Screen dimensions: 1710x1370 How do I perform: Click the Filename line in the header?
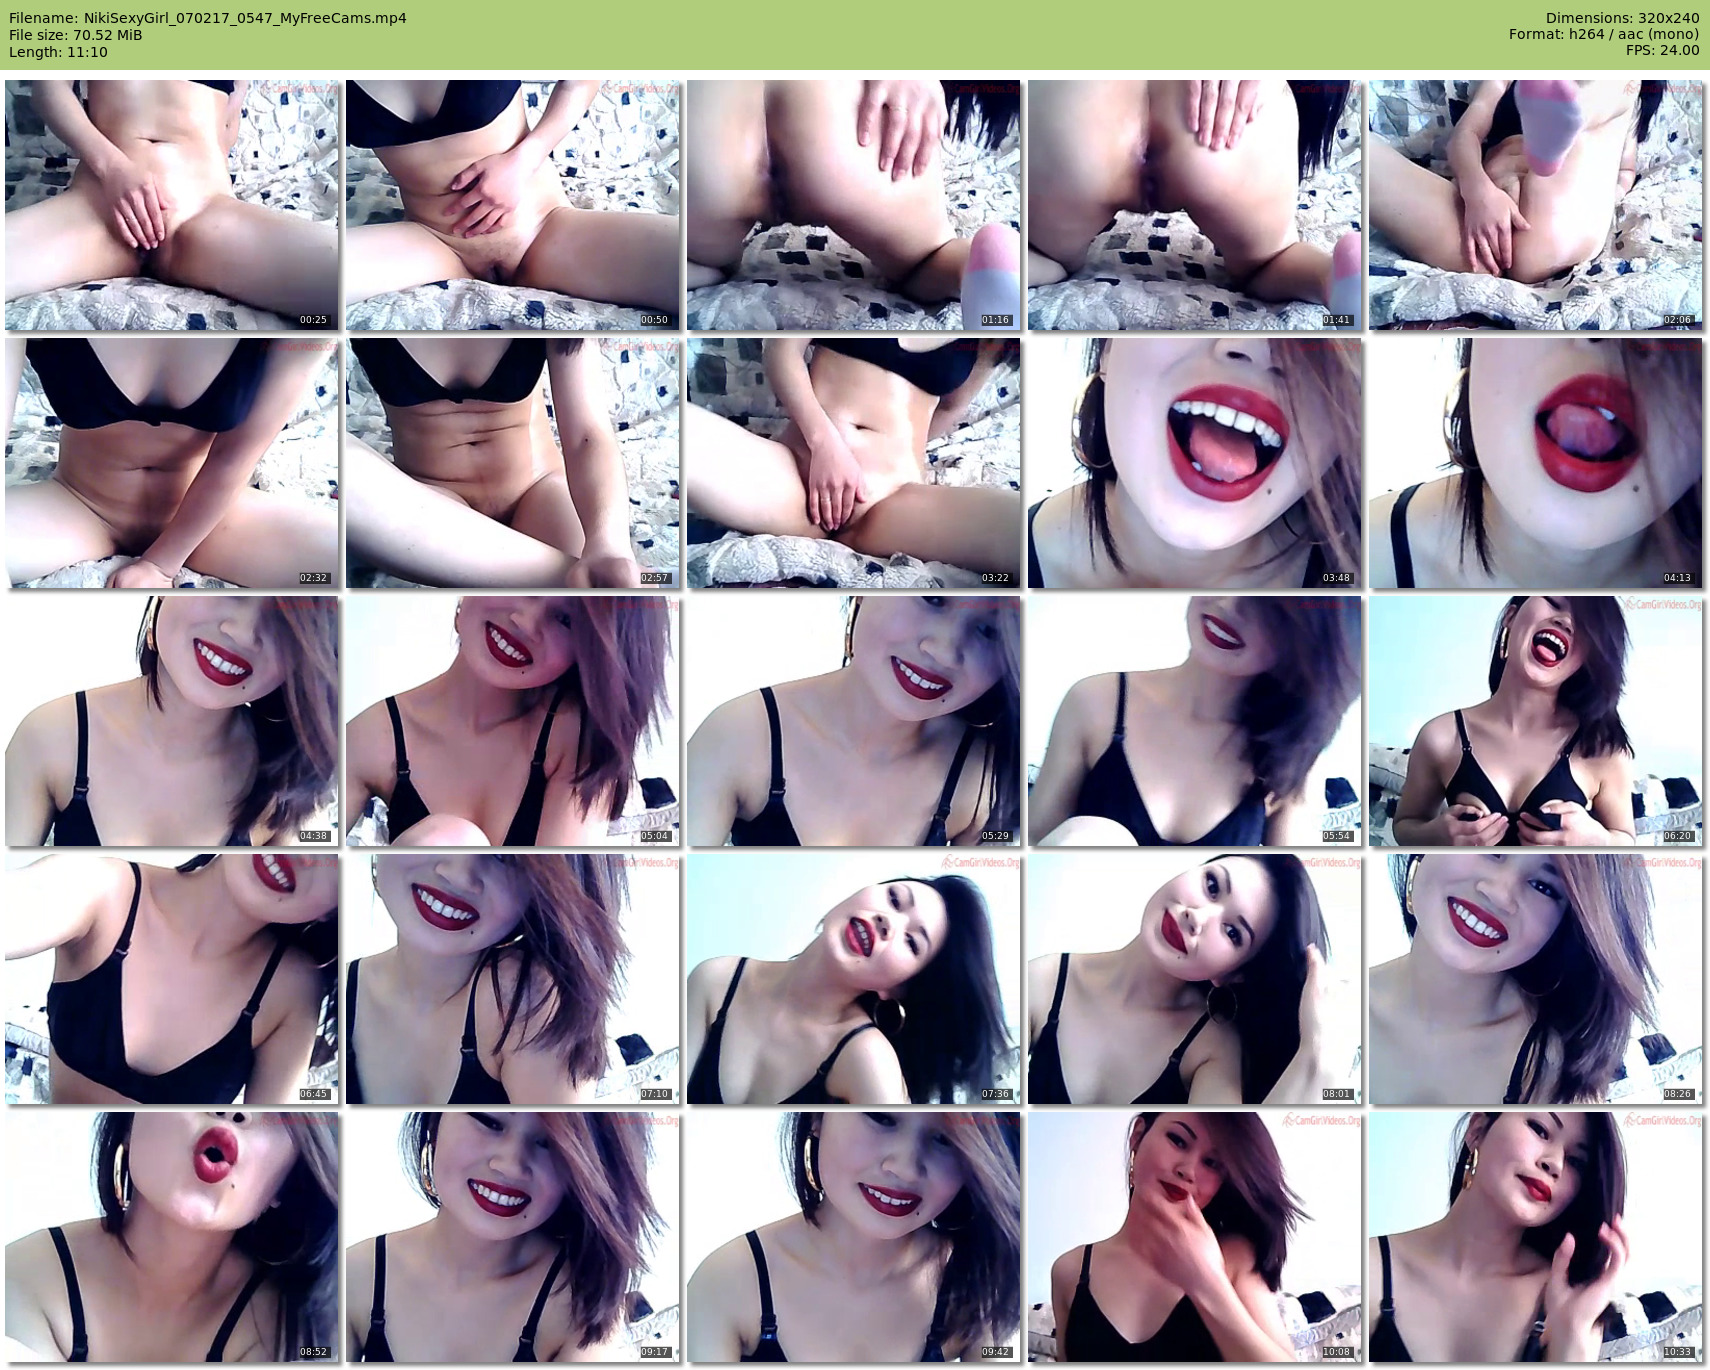pos(208,18)
